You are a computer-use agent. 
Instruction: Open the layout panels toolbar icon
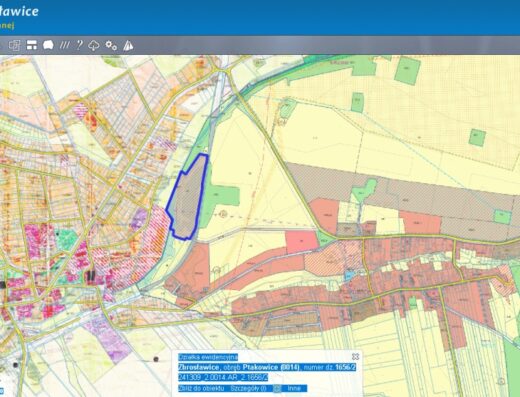(x=32, y=45)
